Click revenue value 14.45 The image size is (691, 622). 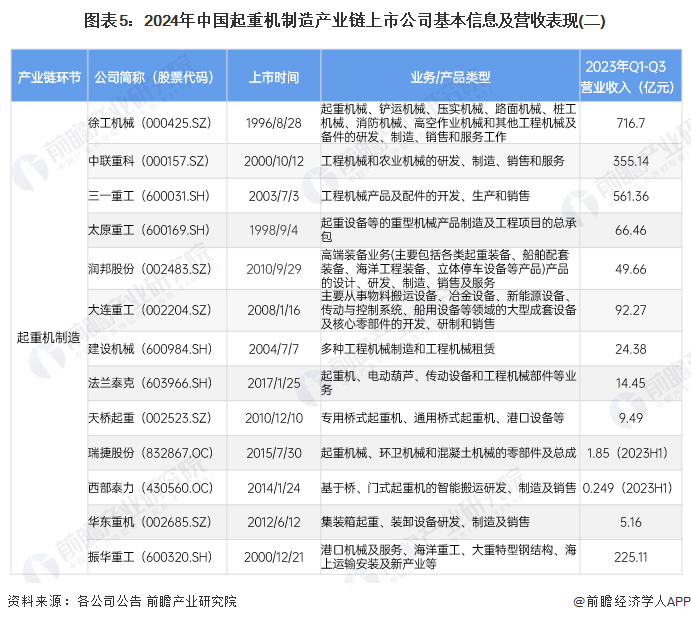click(x=631, y=383)
